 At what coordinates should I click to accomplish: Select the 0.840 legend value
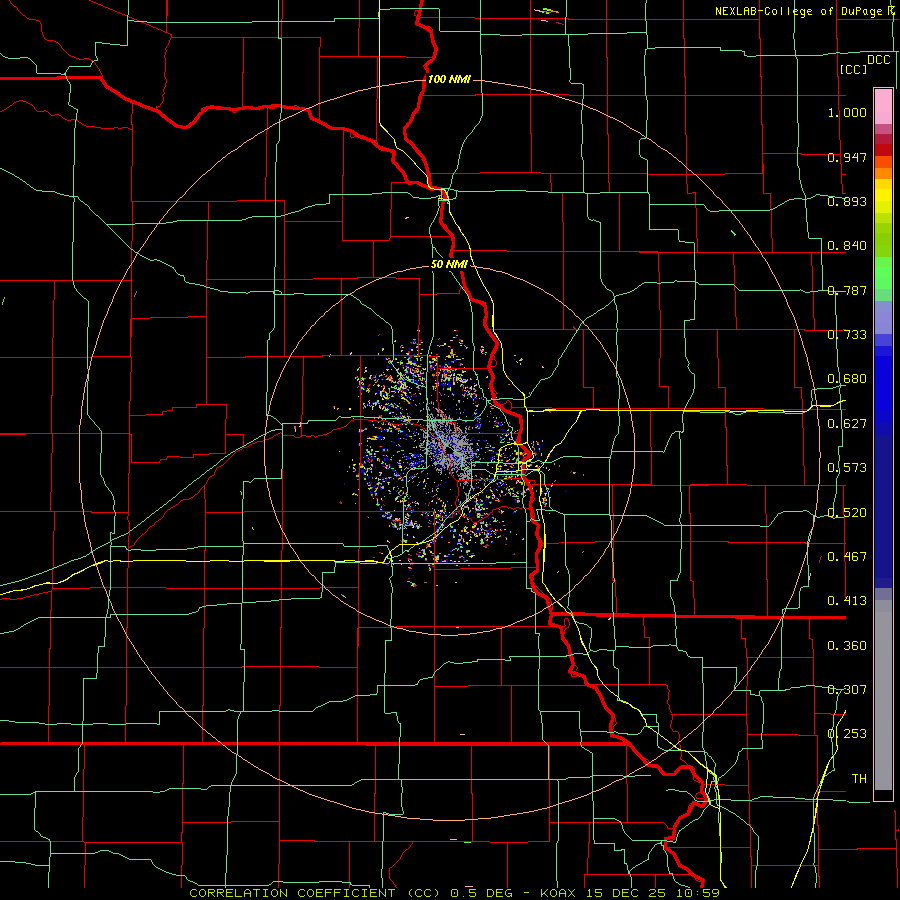click(847, 246)
